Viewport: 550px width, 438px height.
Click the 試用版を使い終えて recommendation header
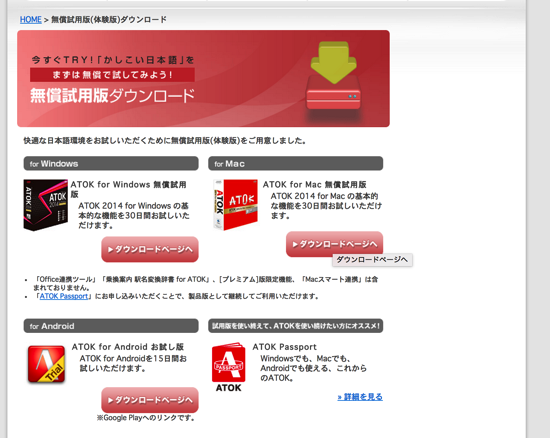[295, 326]
